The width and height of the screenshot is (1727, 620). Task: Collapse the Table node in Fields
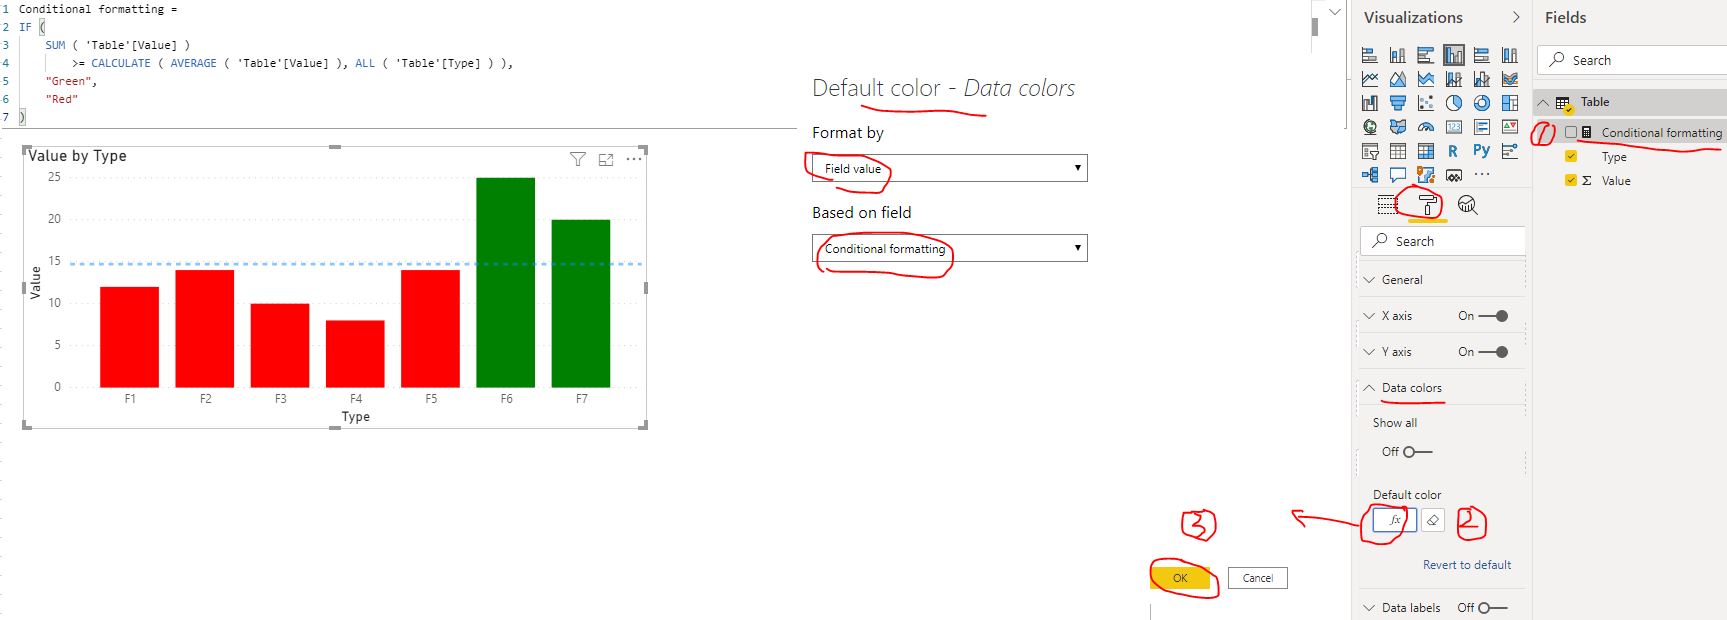click(x=1543, y=102)
